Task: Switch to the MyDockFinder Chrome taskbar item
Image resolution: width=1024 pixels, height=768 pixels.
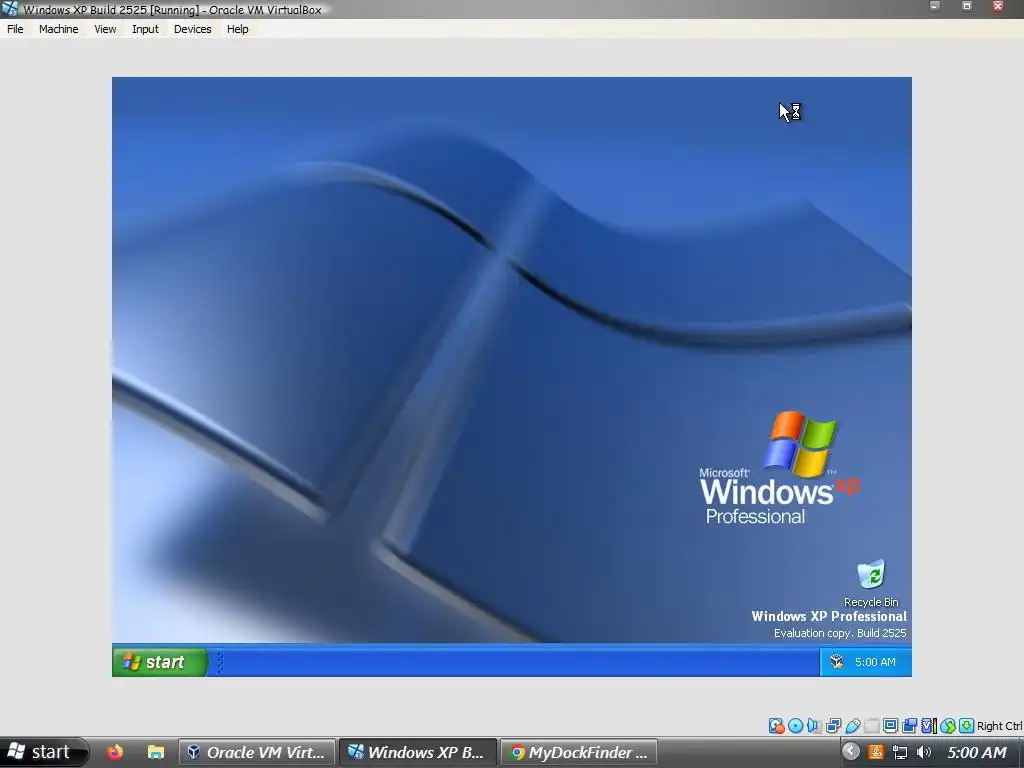Action: (x=579, y=752)
